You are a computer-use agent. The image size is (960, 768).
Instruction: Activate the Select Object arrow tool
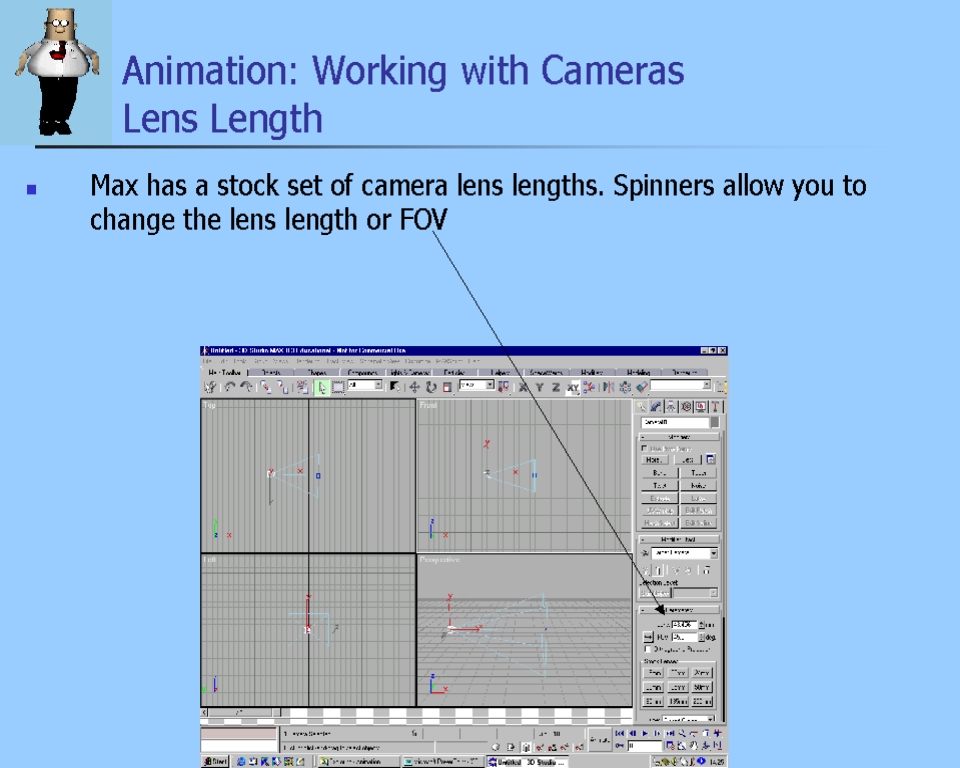point(323,386)
